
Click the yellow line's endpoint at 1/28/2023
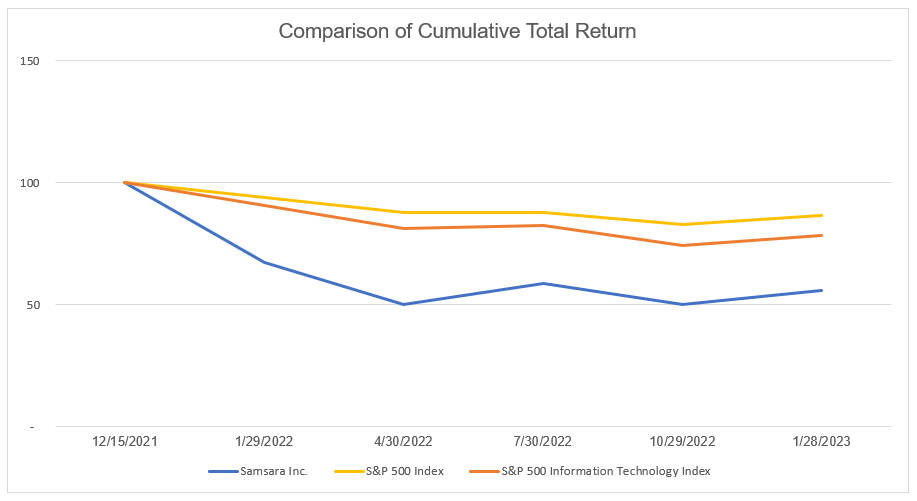(x=822, y=215)
